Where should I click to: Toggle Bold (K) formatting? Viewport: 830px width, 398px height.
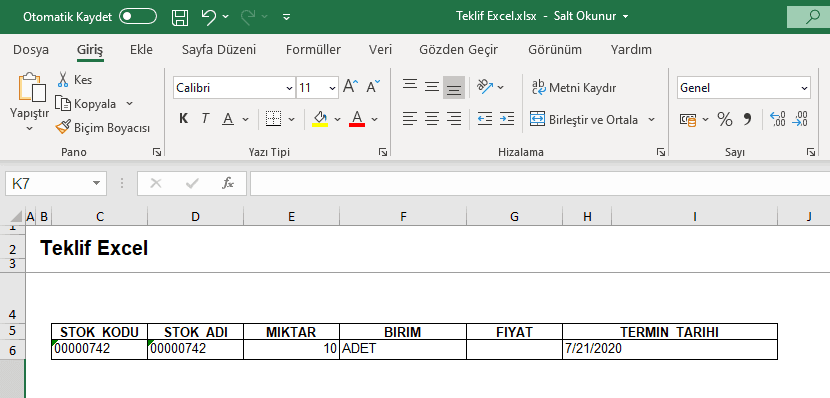point(184,119)
